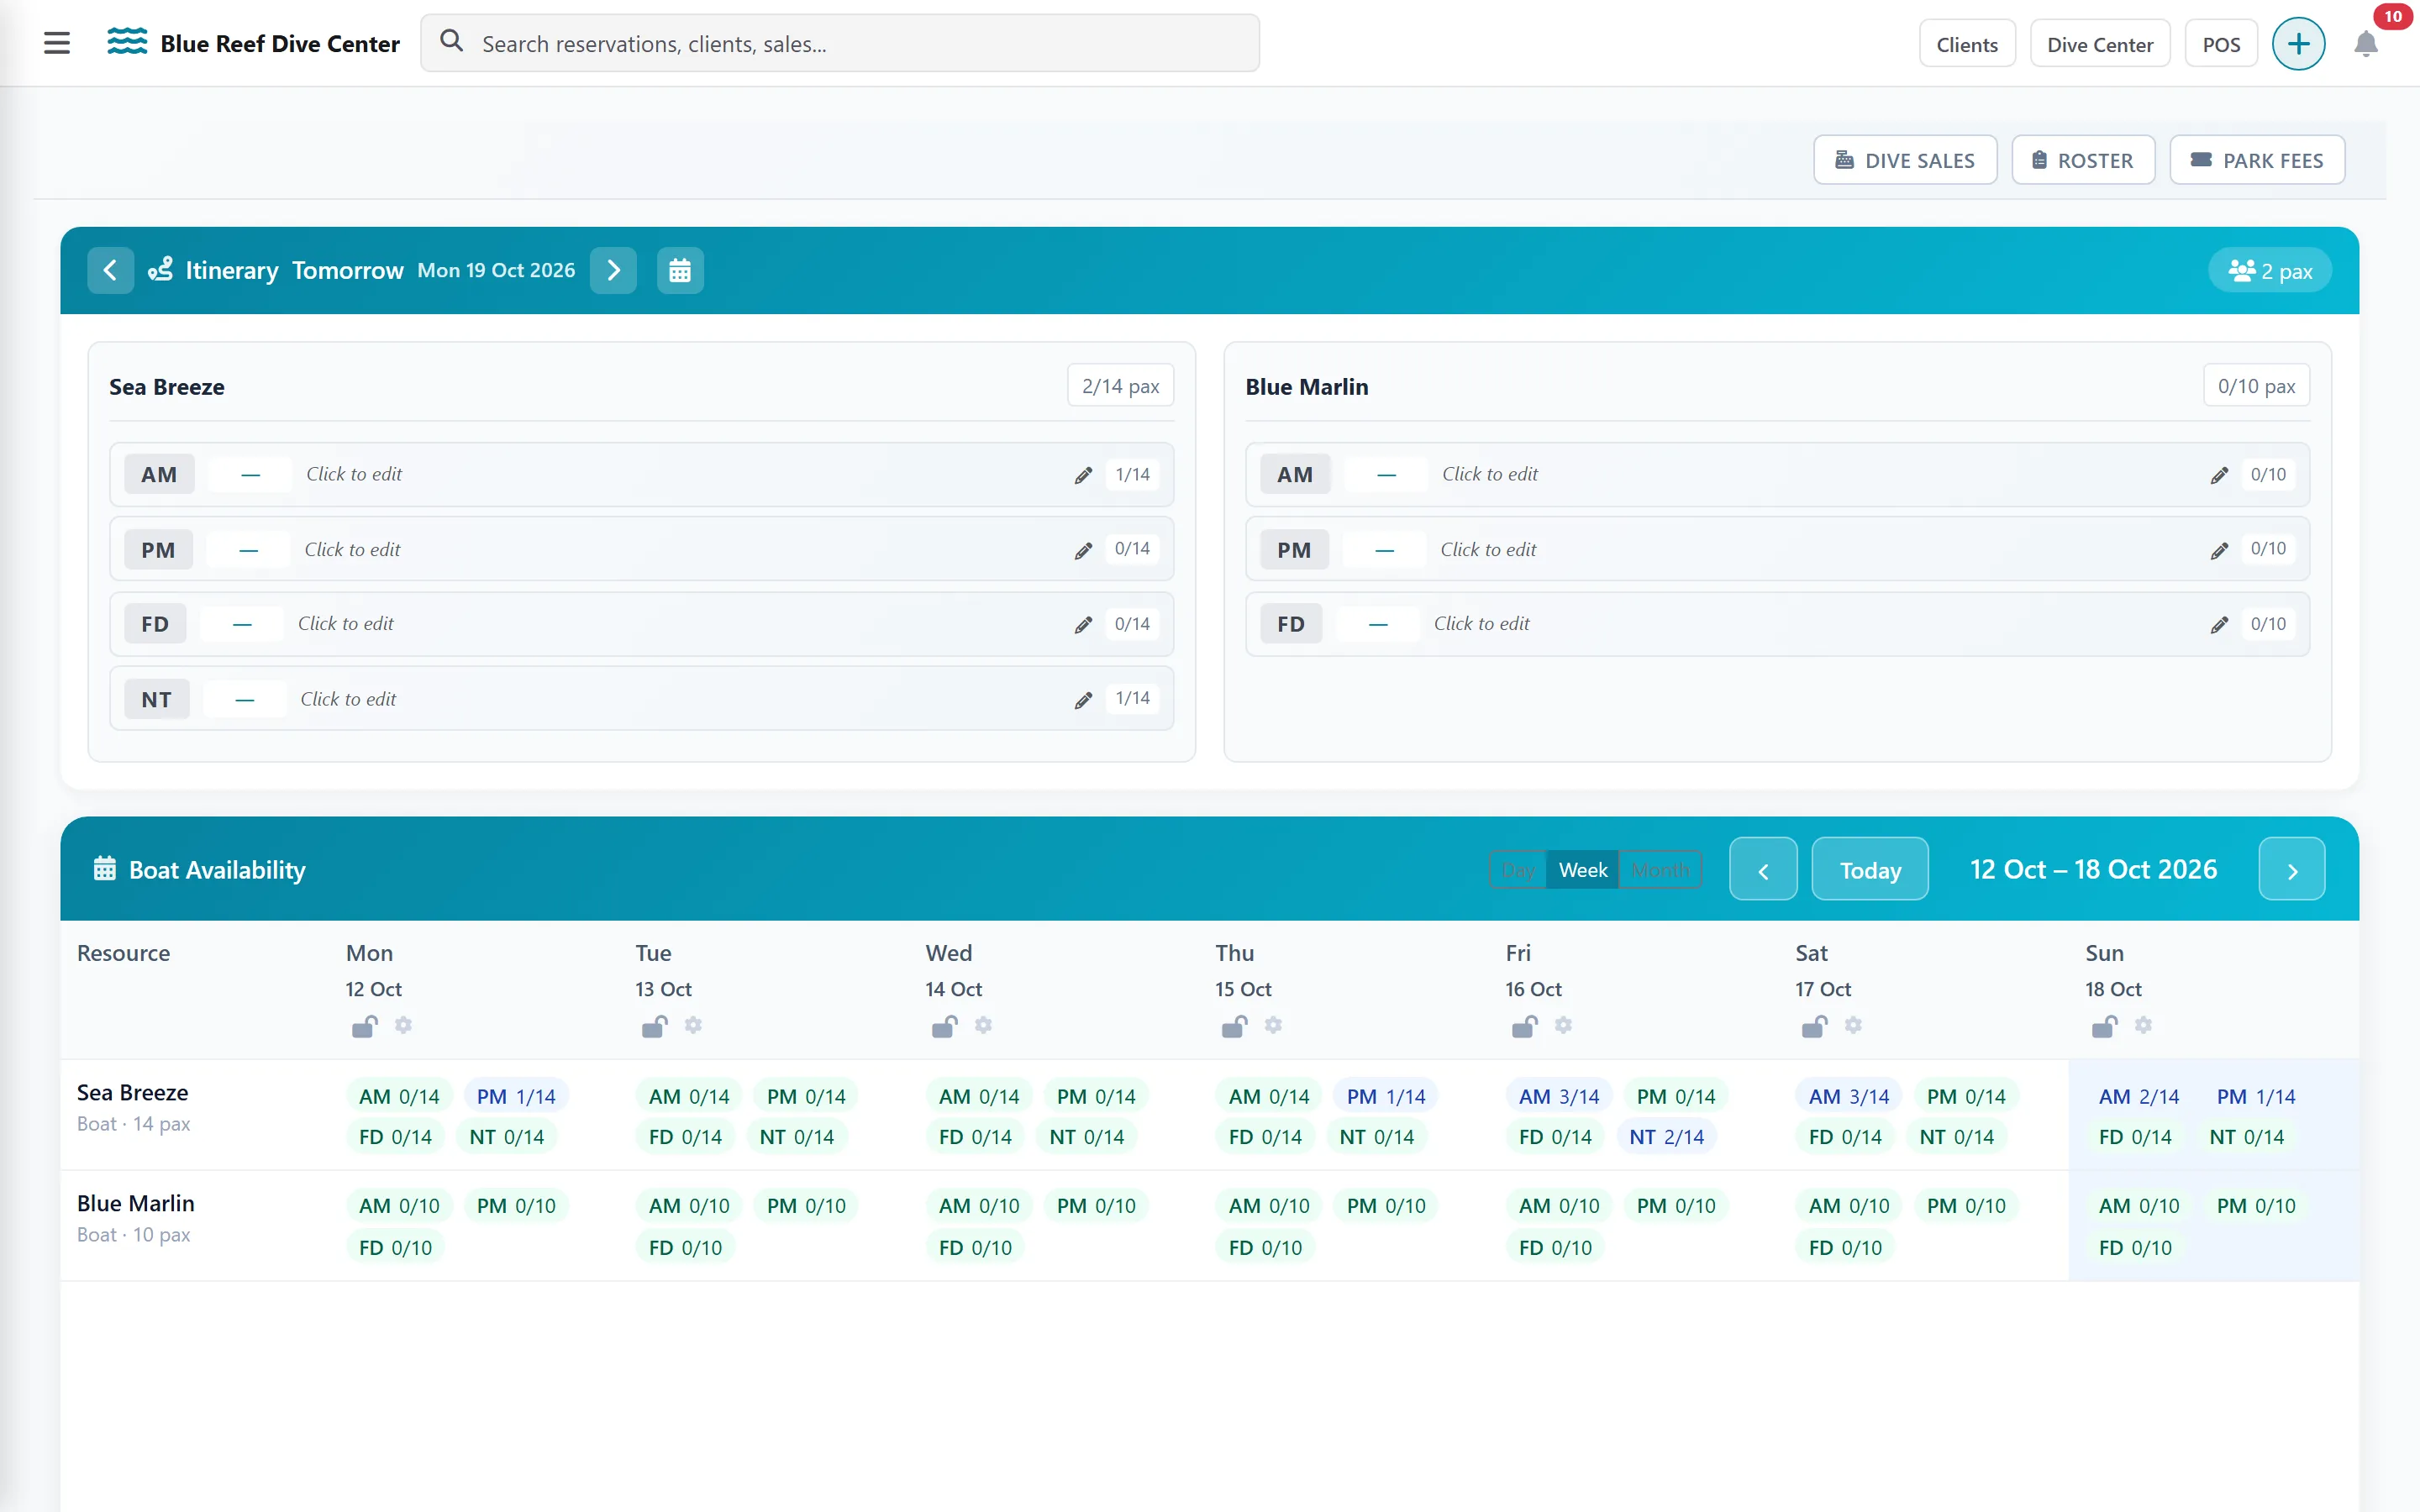The width and height of the screenshot is (2420, 1512).
Task: Click Sea Breeze FD Click to edit text
Action: pos(346,624)
